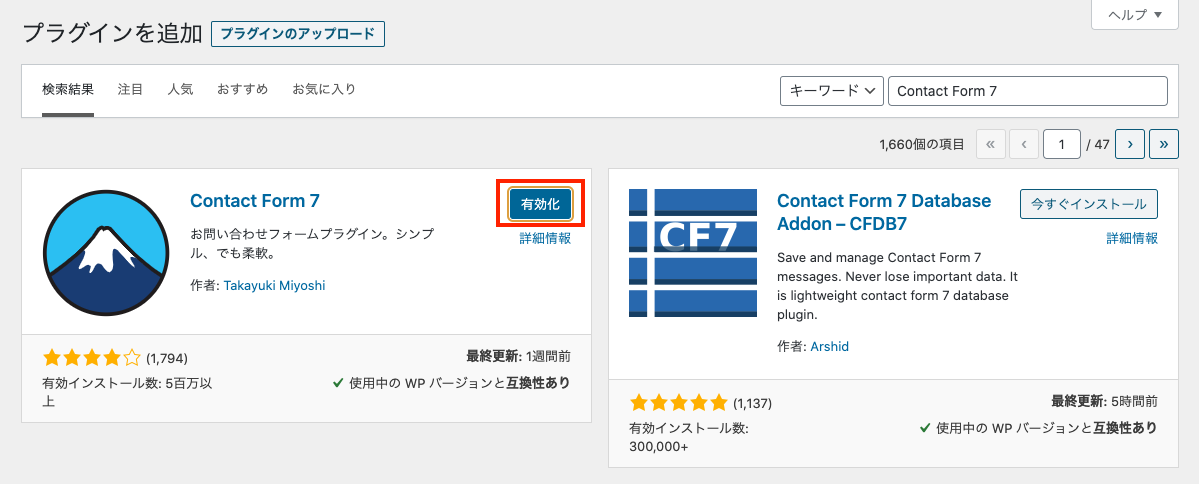Open the キーワード search type dropdown
Screen dimensions: 1199x484
pyautogui.click(x=832, y=91)
